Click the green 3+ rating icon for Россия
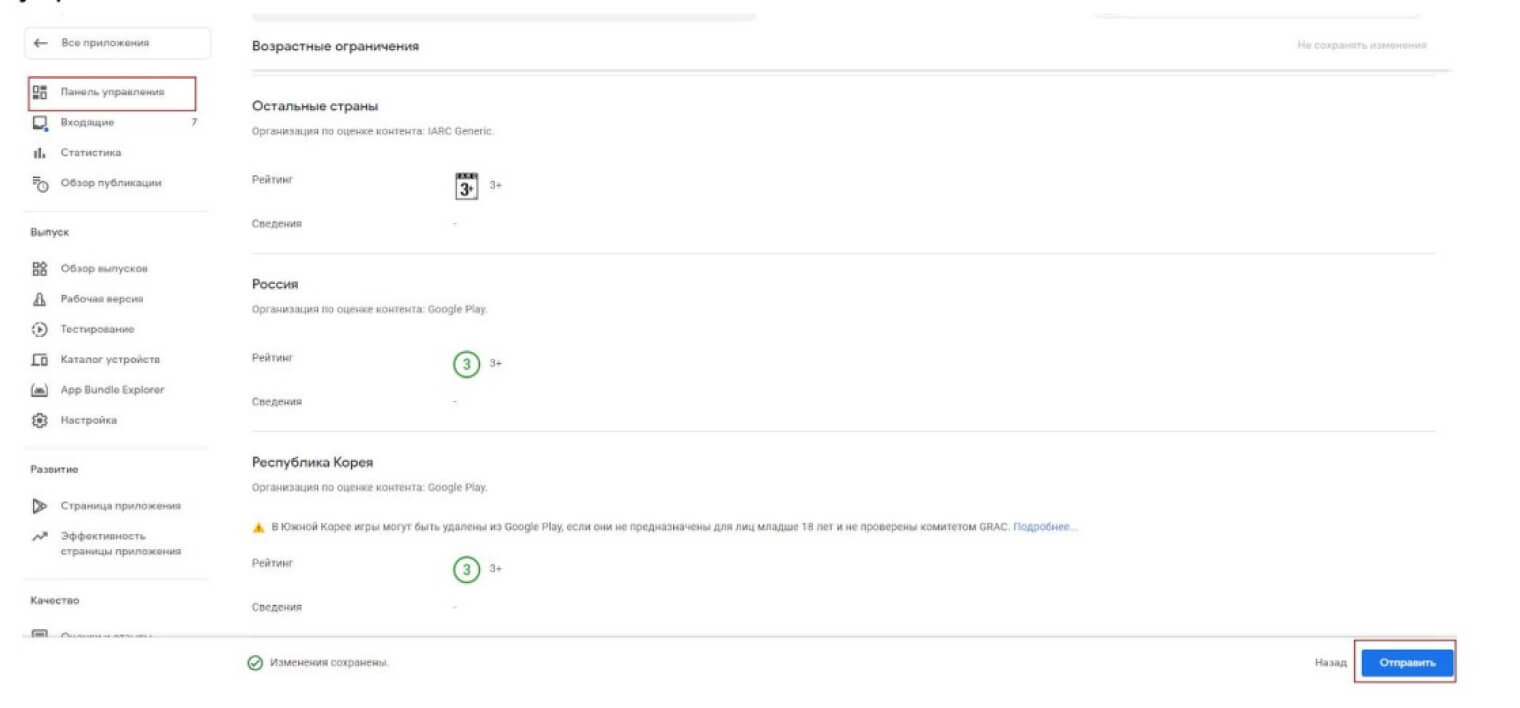 (466, 364)
